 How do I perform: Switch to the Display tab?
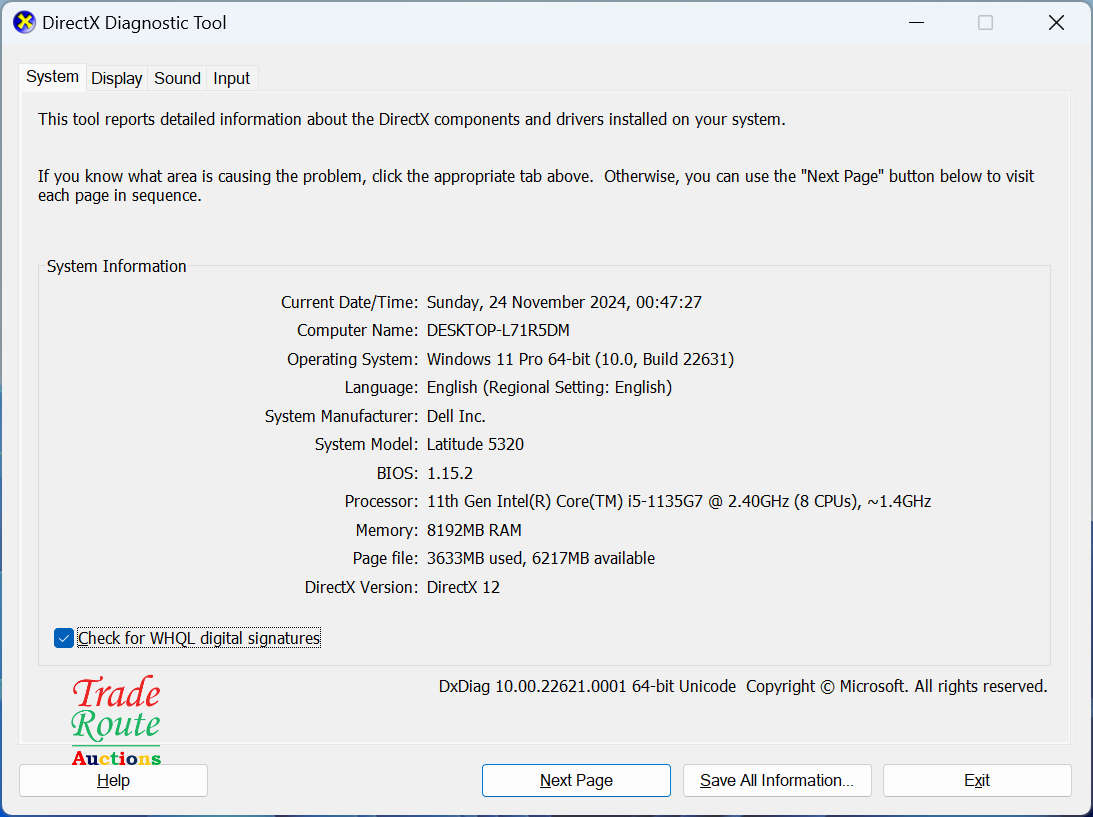116,77
